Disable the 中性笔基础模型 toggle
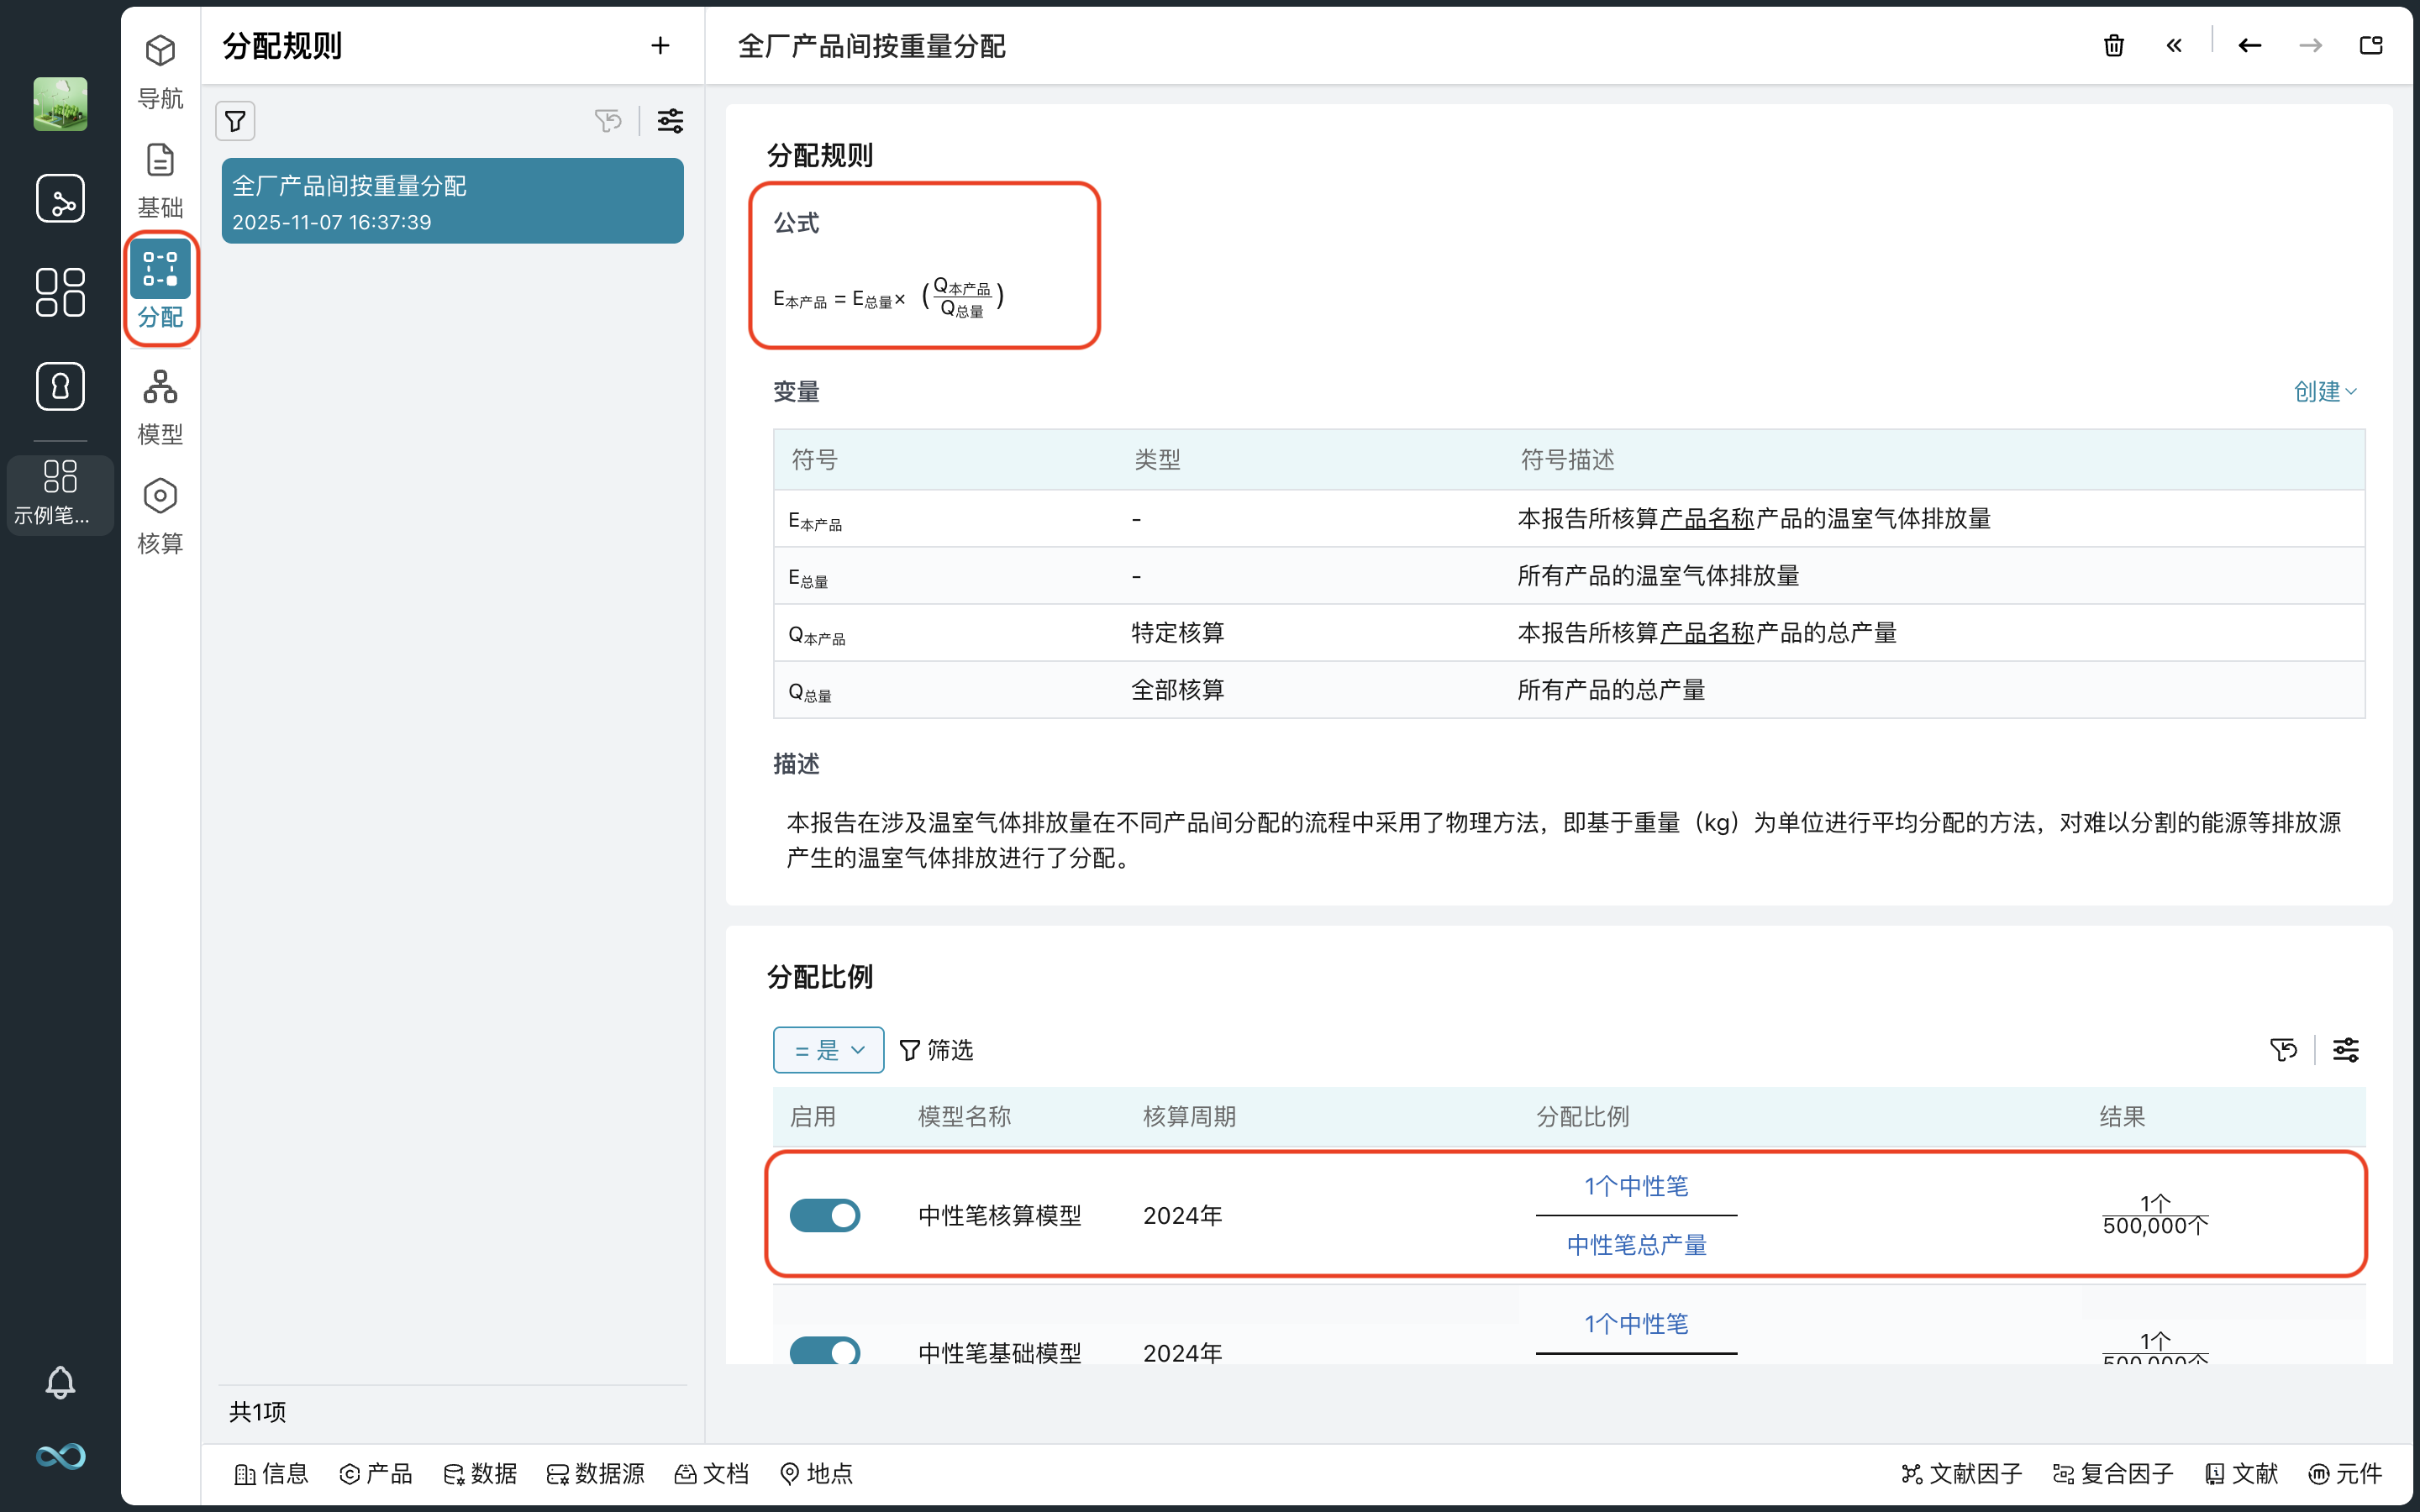 click(x=825, y=1351)
